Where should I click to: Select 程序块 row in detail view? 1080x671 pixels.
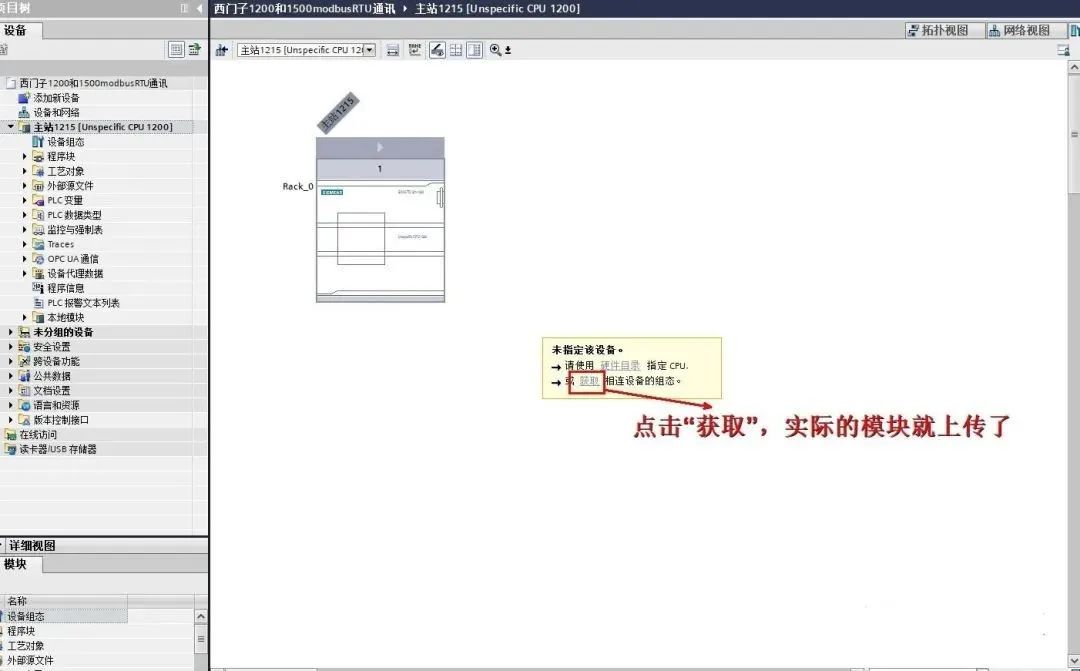click(64, 631)
